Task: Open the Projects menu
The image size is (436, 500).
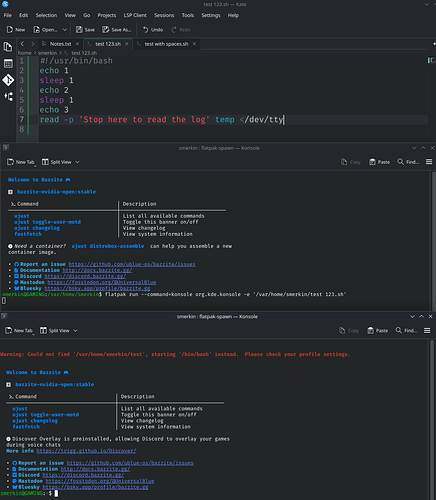Action: [x=107, y=15]
